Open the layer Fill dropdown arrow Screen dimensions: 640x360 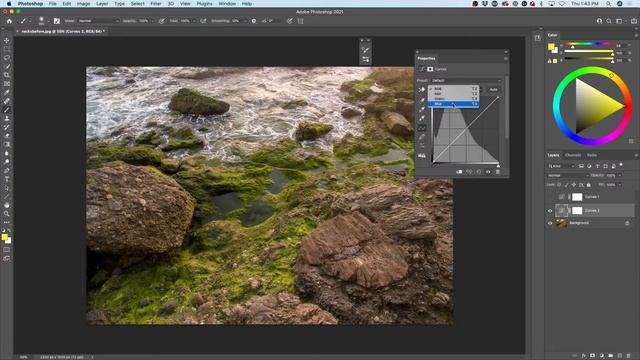point(620,185)
